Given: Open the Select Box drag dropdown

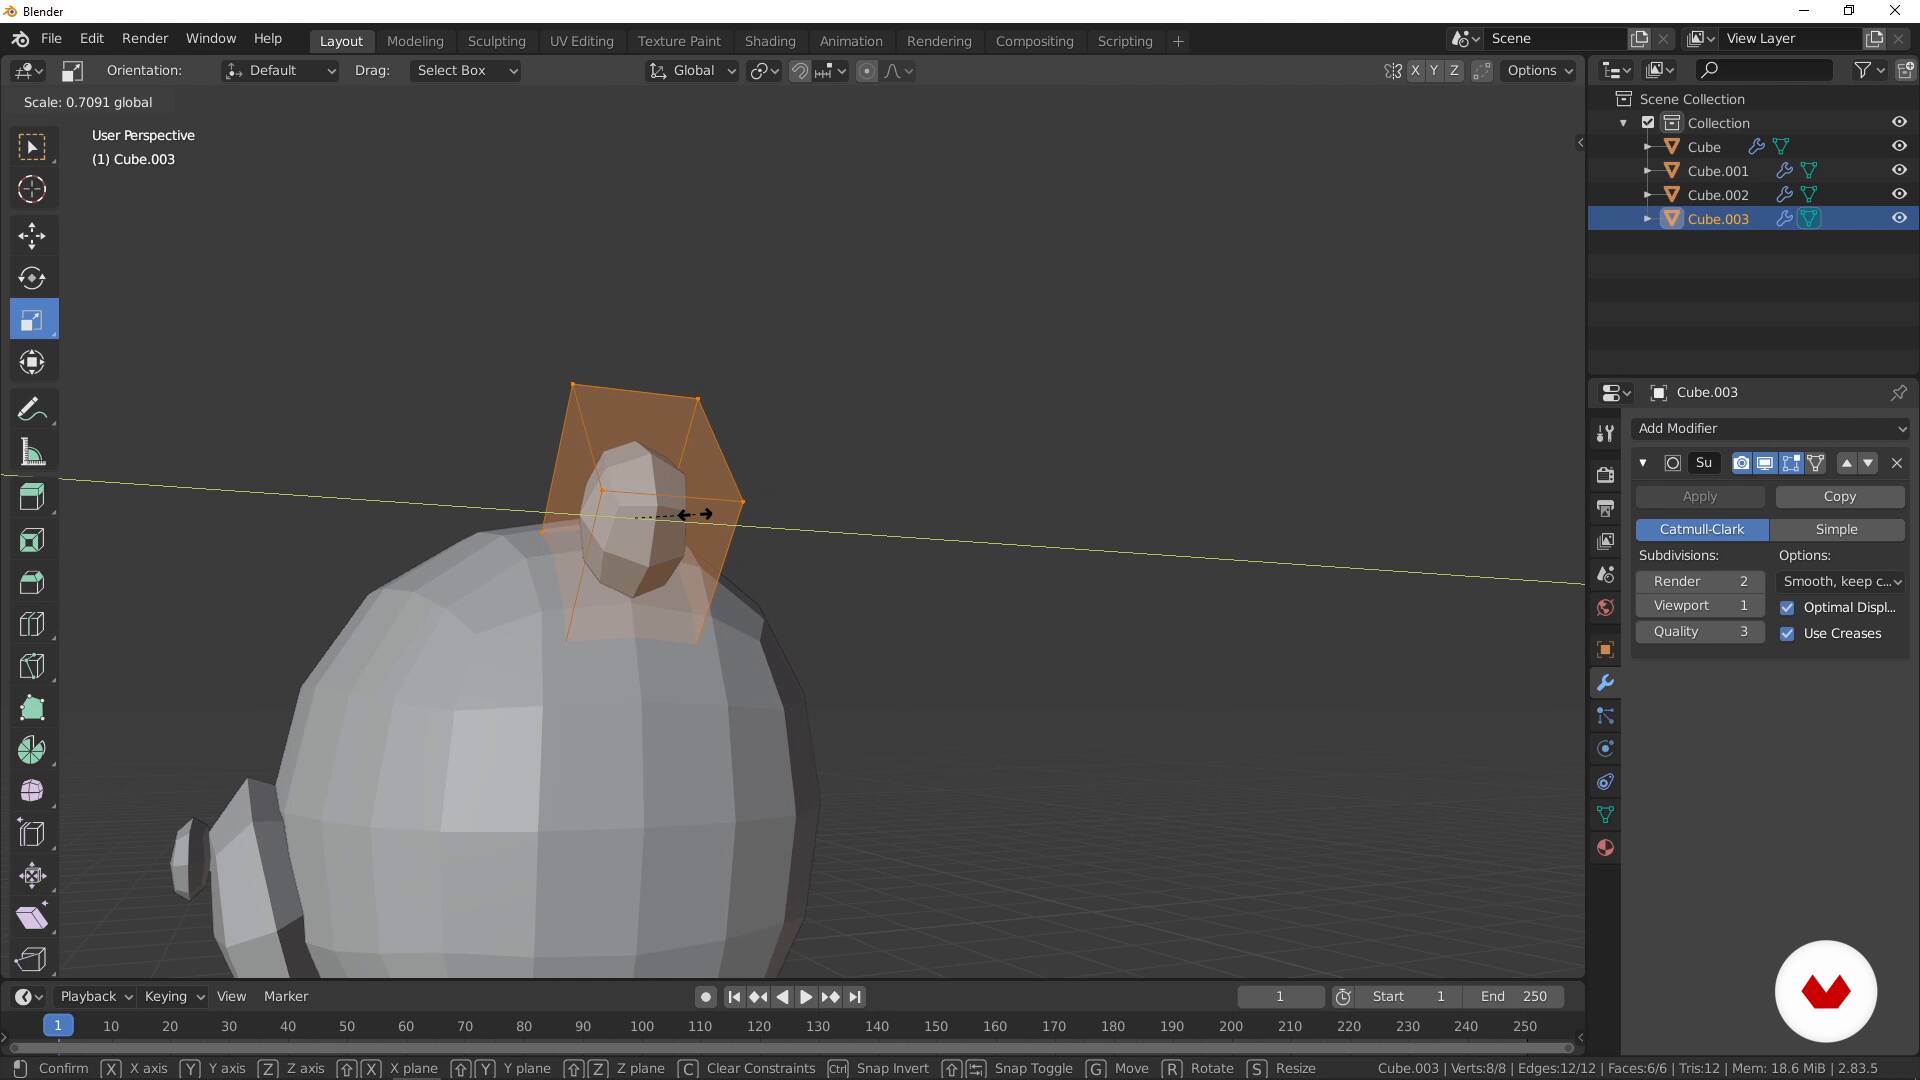Looking at the screenshot, I should [466, 71].
